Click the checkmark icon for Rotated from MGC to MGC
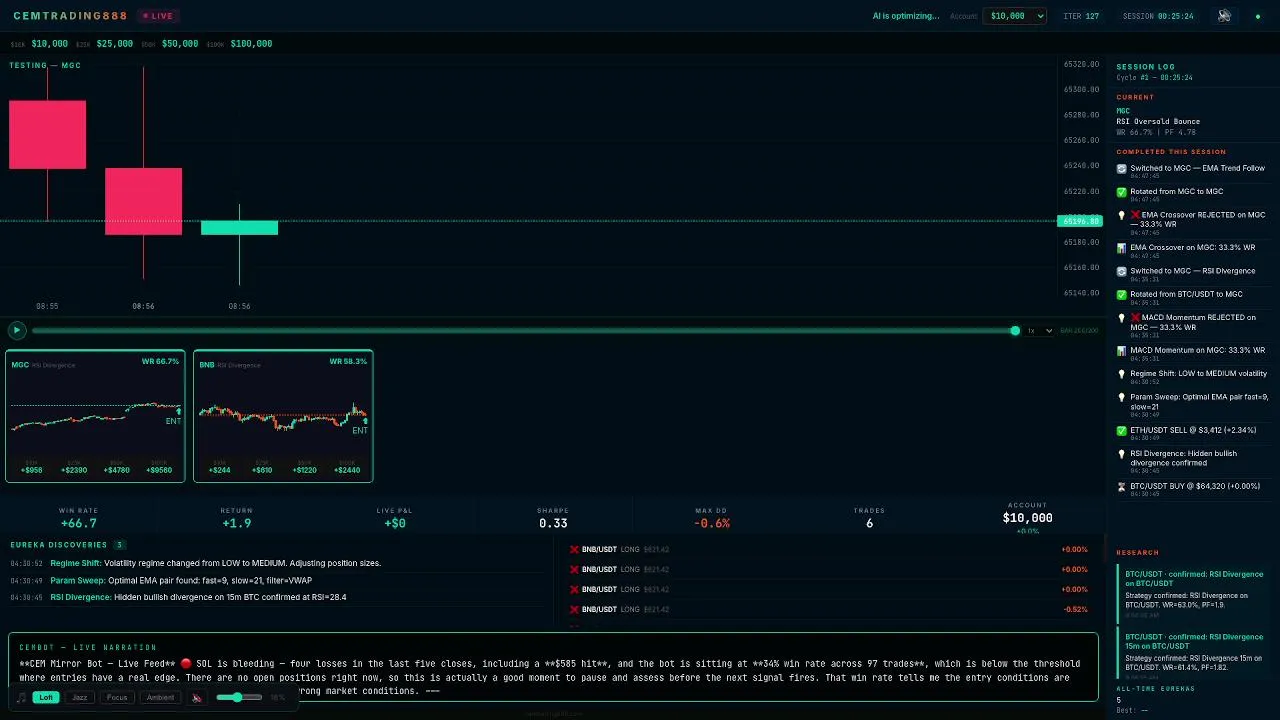Image resolution: width=1280 pixels, height=720 pixels. (x=1121, y=192)
